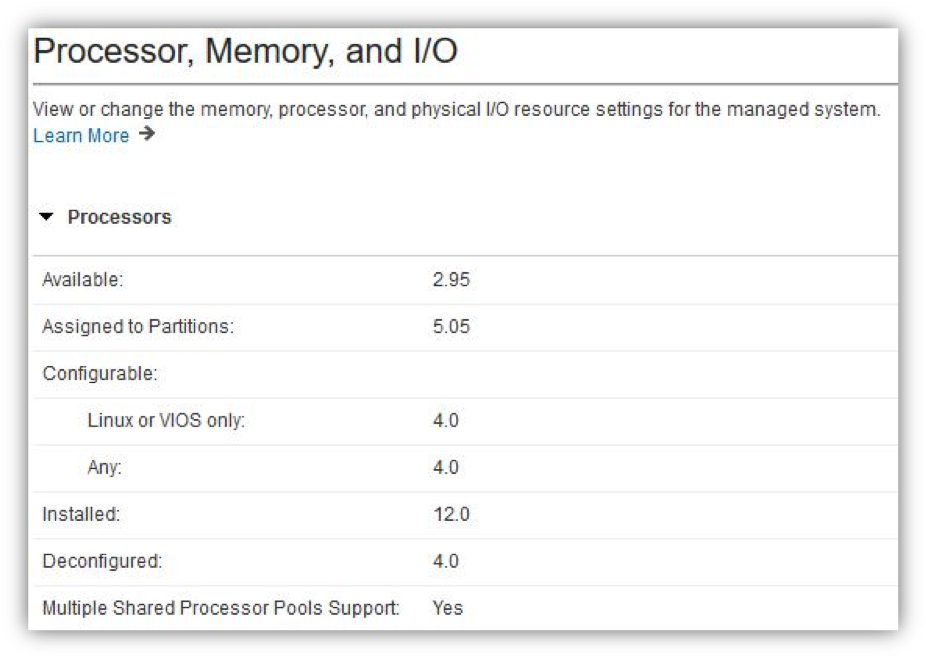Click the managed system description text

click(x=456, y=110)
